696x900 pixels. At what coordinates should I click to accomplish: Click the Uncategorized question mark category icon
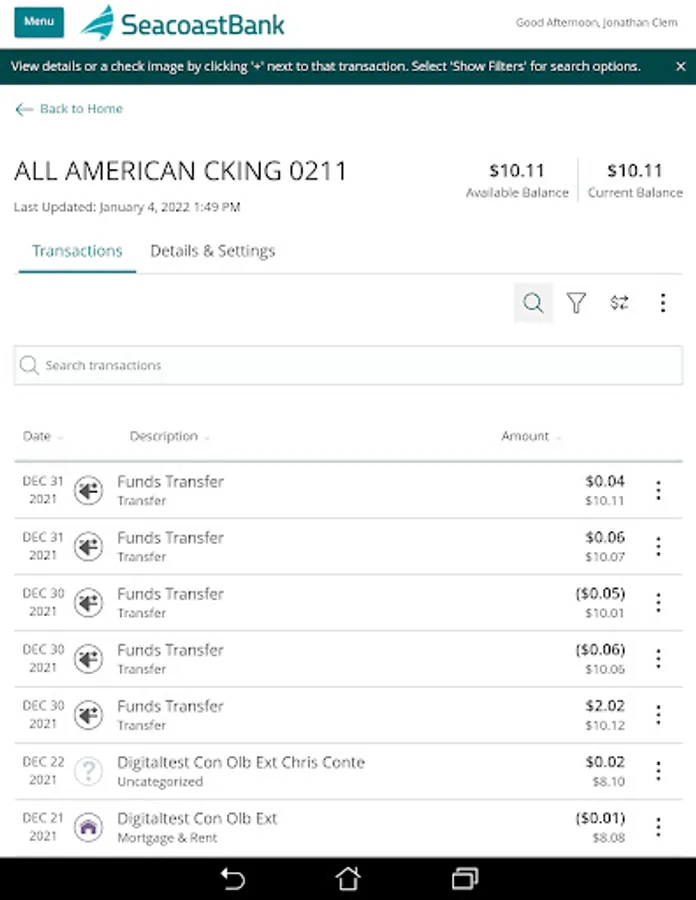89,771
